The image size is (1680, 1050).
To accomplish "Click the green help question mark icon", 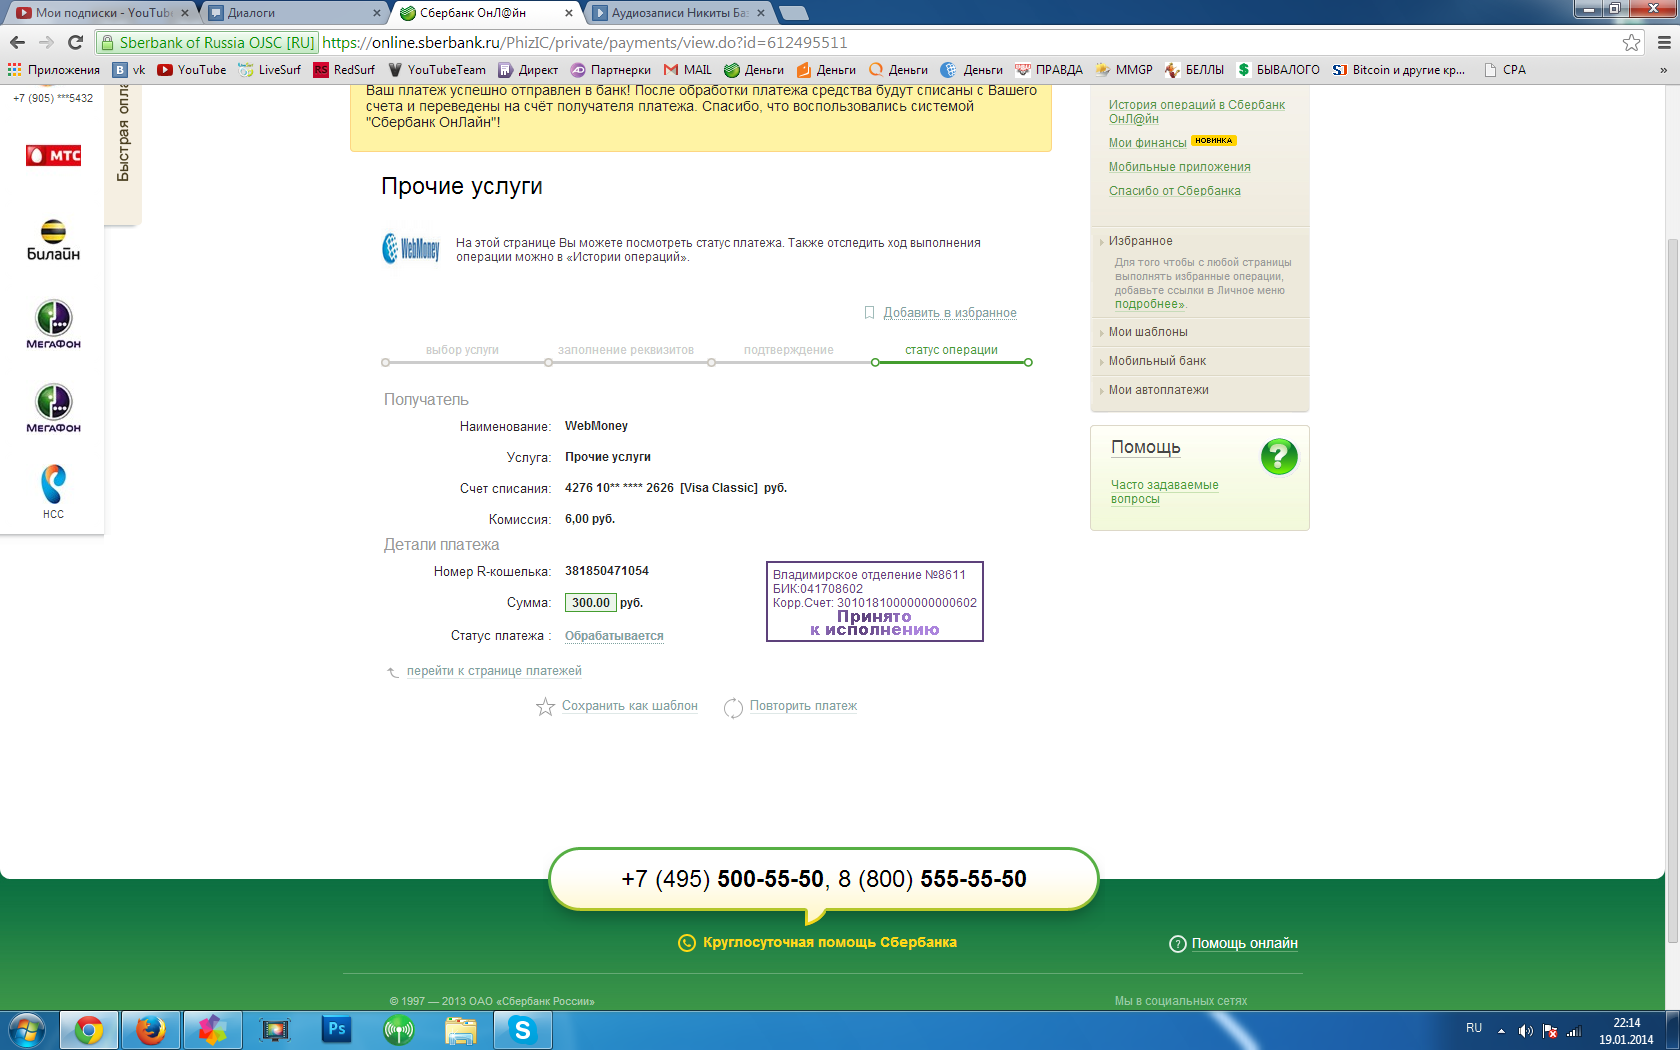I will click(1279, 457).
